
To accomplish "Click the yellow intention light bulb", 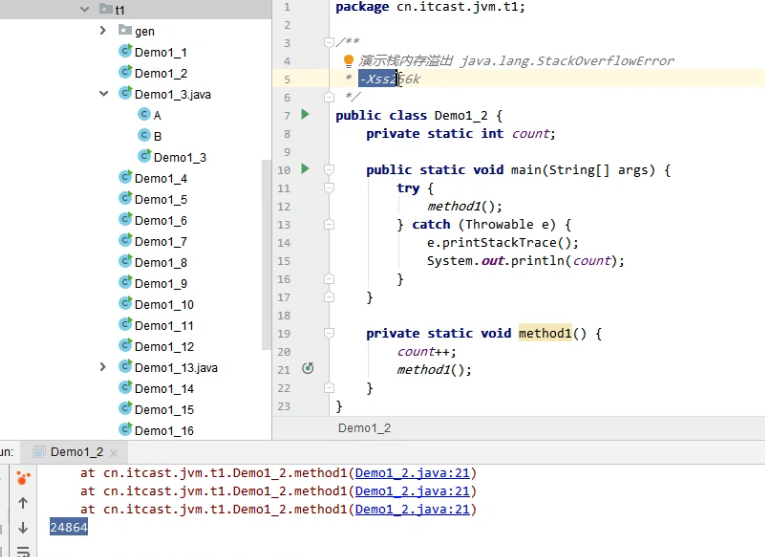I will point(348,60).
